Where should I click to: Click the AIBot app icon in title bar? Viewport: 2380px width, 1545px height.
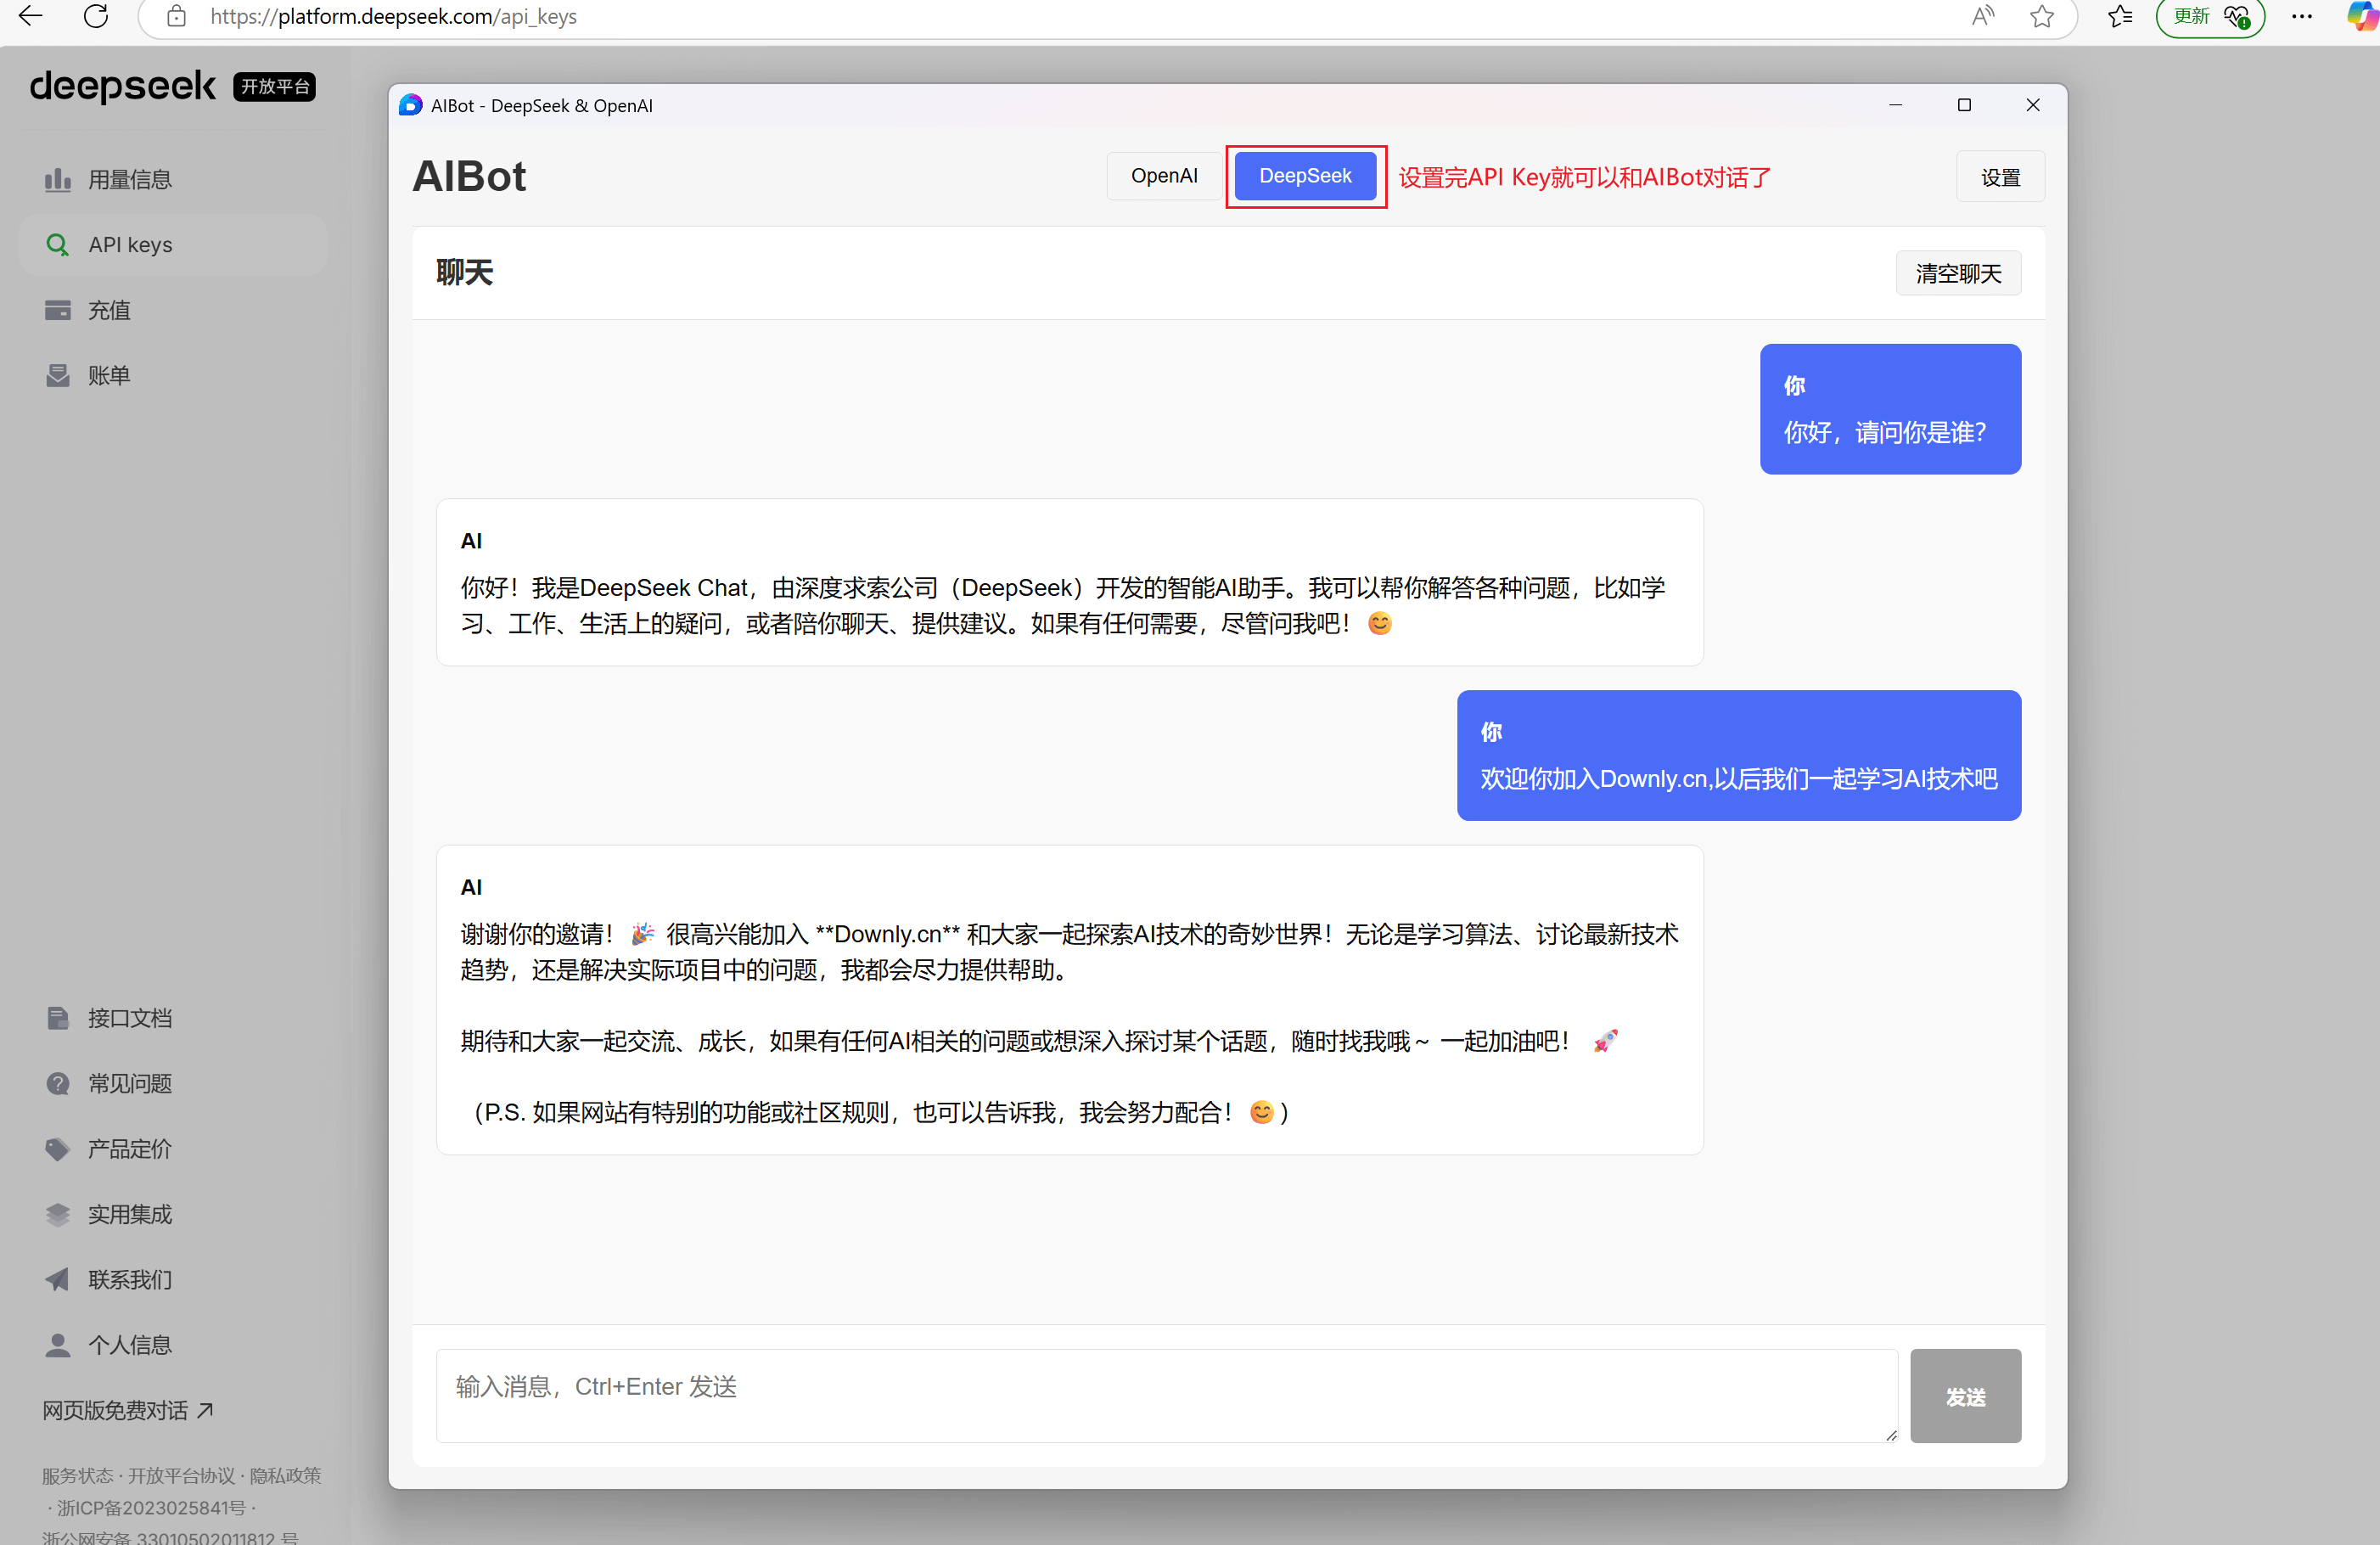pos(410,105)
